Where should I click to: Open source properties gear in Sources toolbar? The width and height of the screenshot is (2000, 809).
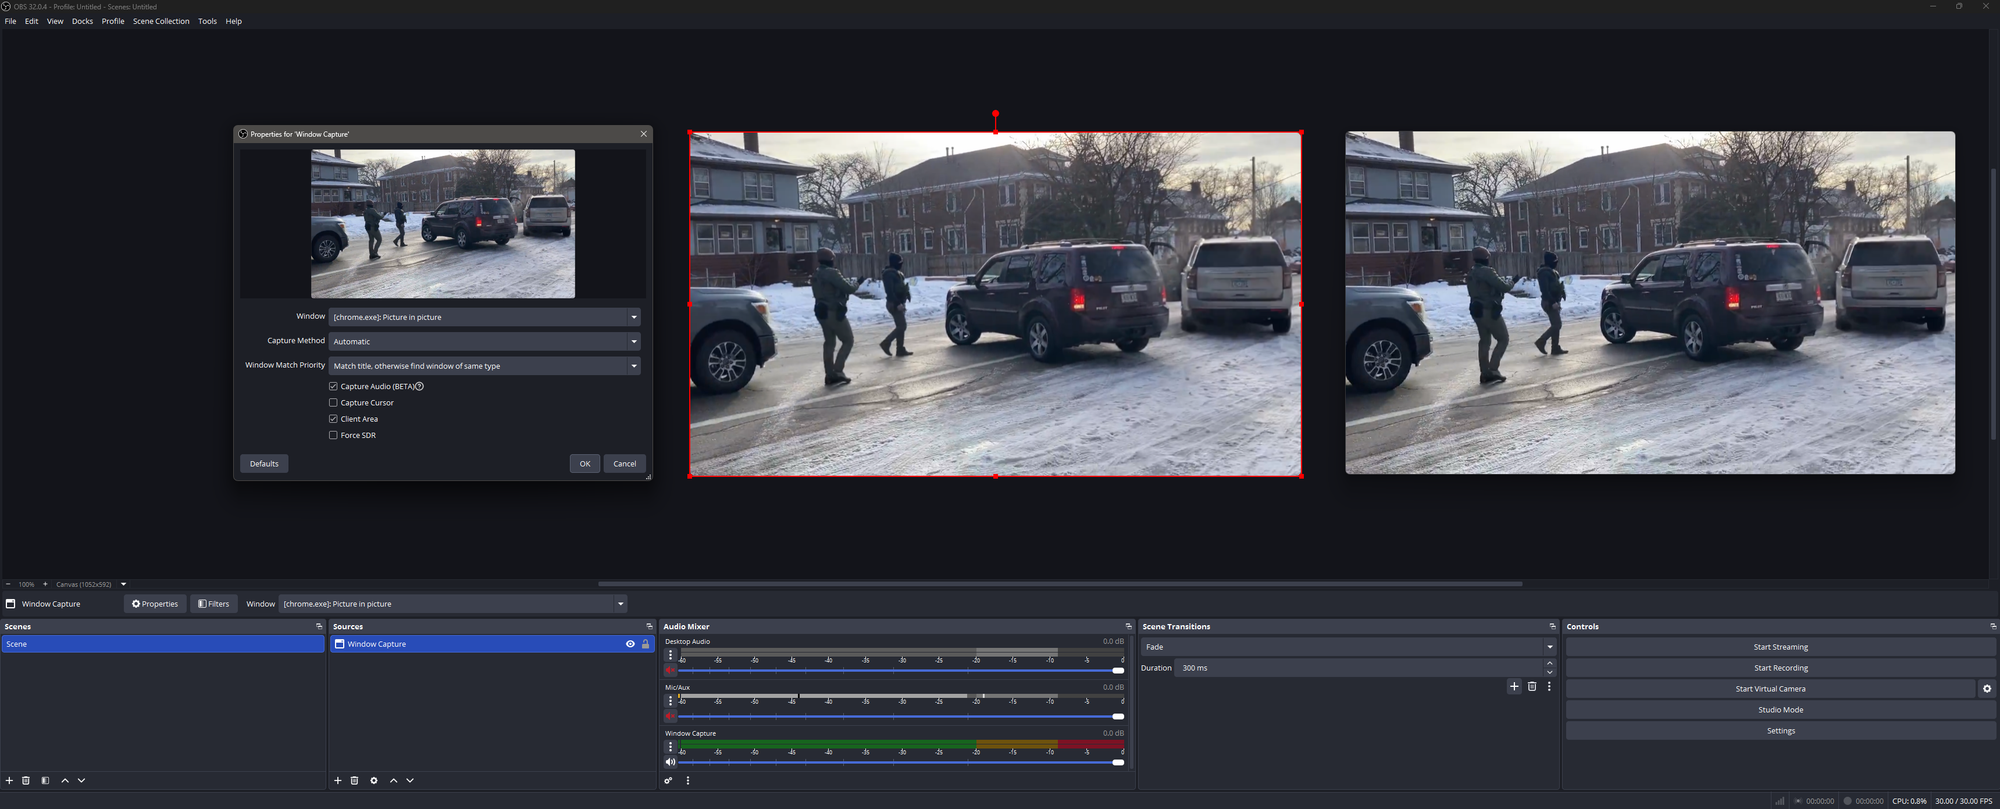pyautogui.click(x=374, y=781)
